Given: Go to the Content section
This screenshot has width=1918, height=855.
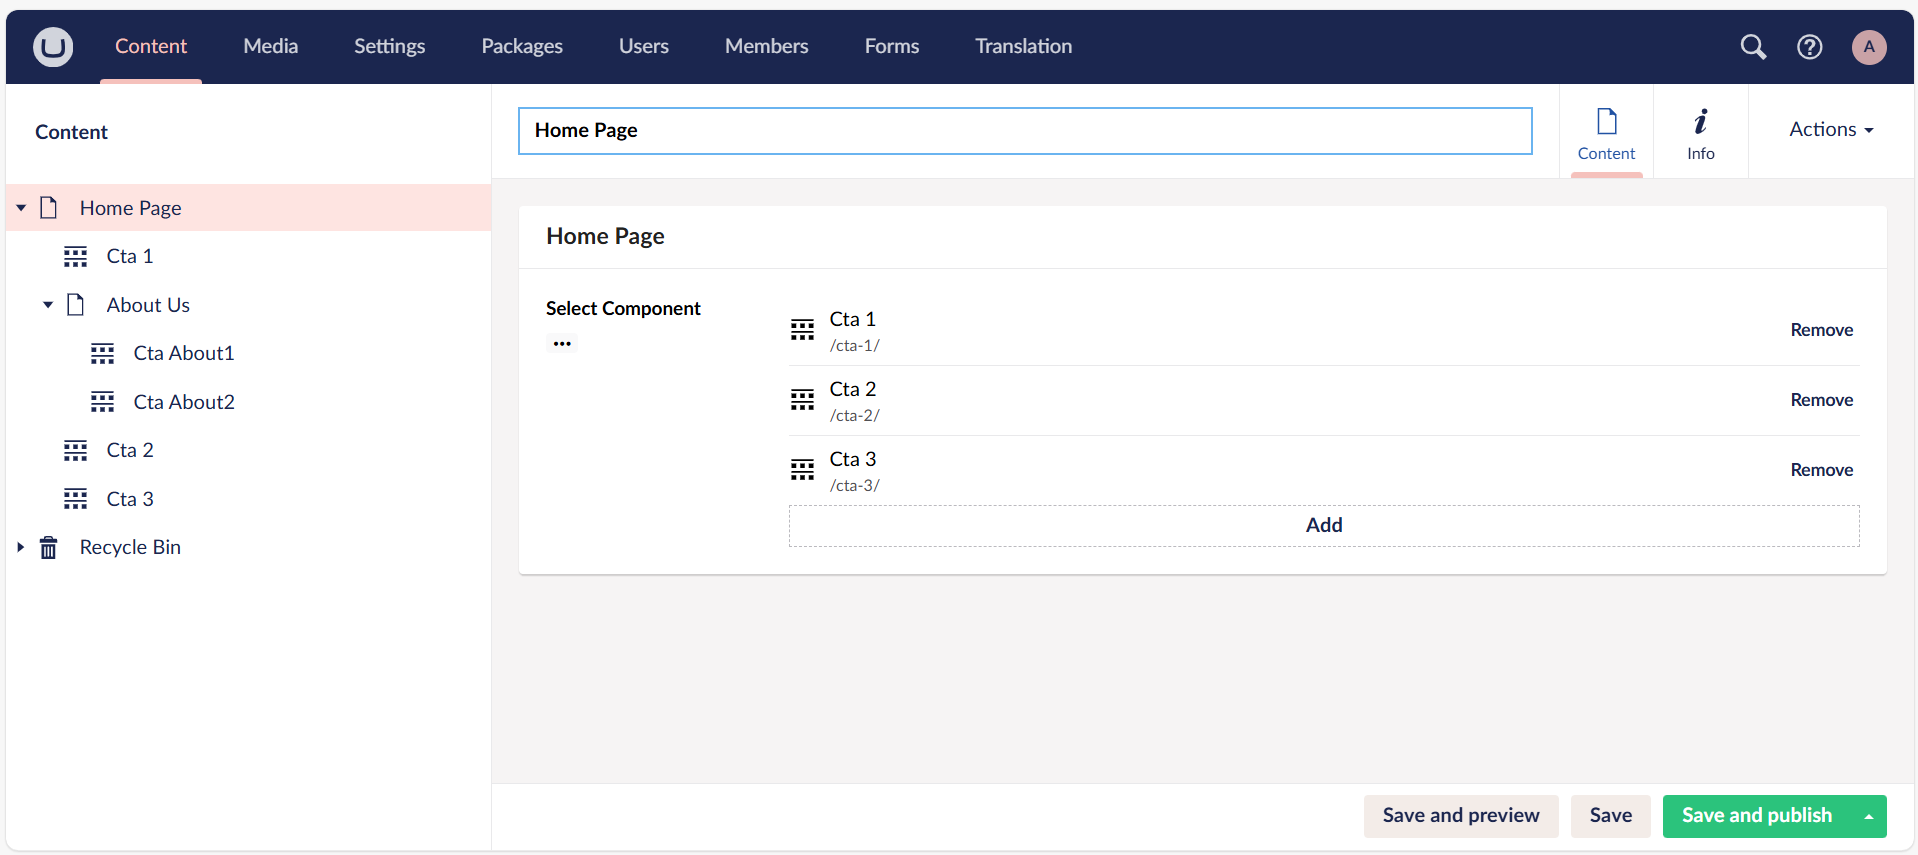Looking at the screenshot, I should [151, 46].
